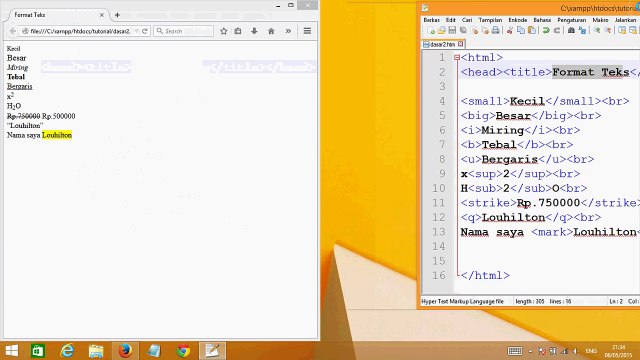Click the underlined Bergaris text in browser

(20, 86)
